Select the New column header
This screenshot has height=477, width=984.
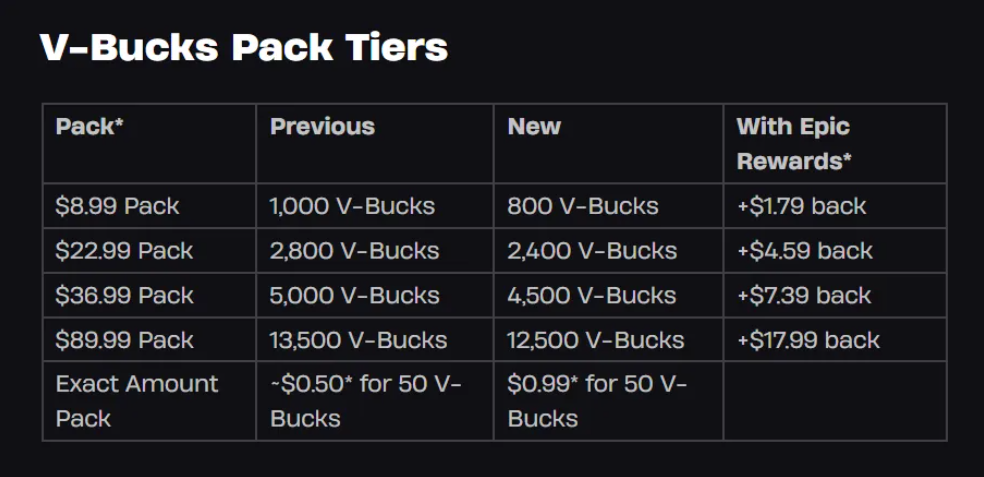click(609, 144)
